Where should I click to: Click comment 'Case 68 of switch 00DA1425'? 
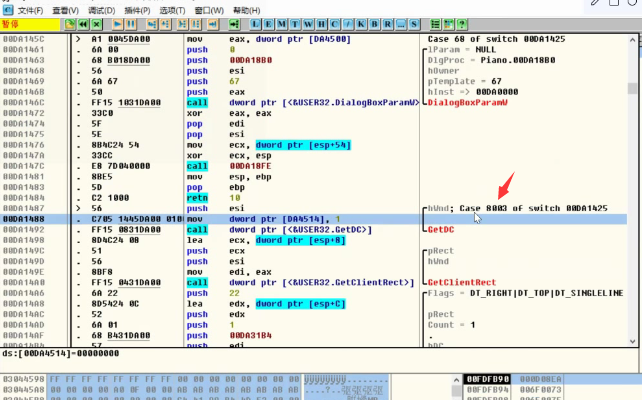496,39
